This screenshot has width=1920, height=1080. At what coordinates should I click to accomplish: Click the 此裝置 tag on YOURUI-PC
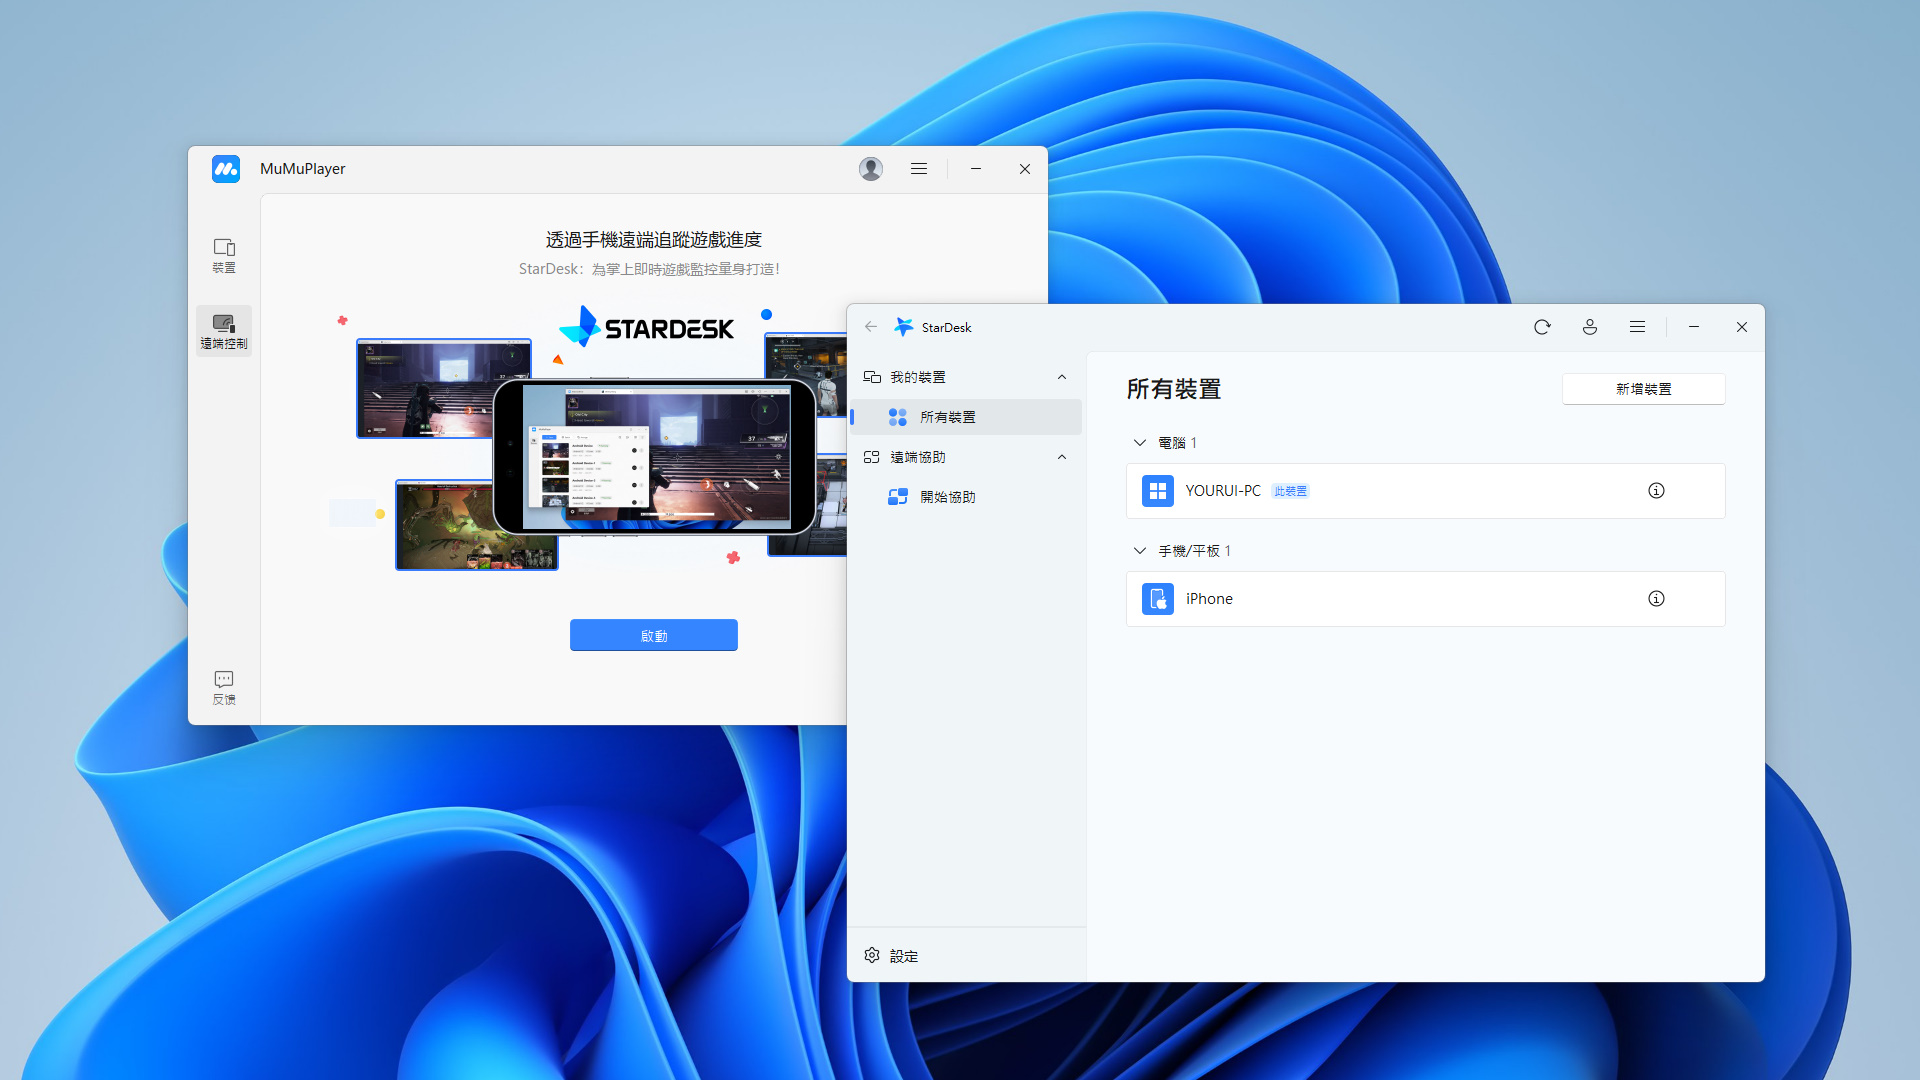pos(1290,491)
